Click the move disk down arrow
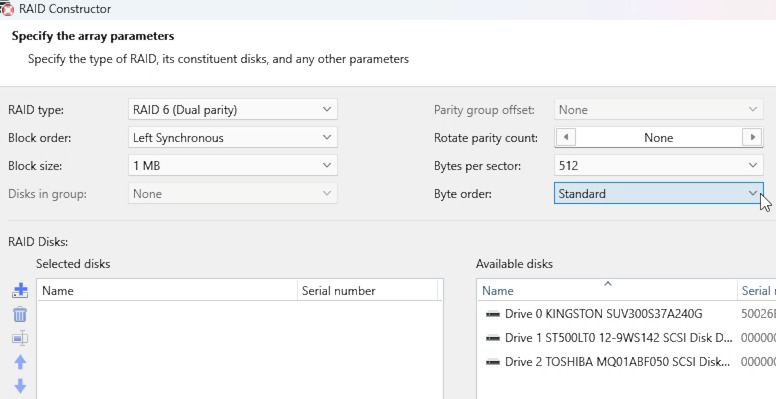 pyautogui.click(x=20, y=386)
